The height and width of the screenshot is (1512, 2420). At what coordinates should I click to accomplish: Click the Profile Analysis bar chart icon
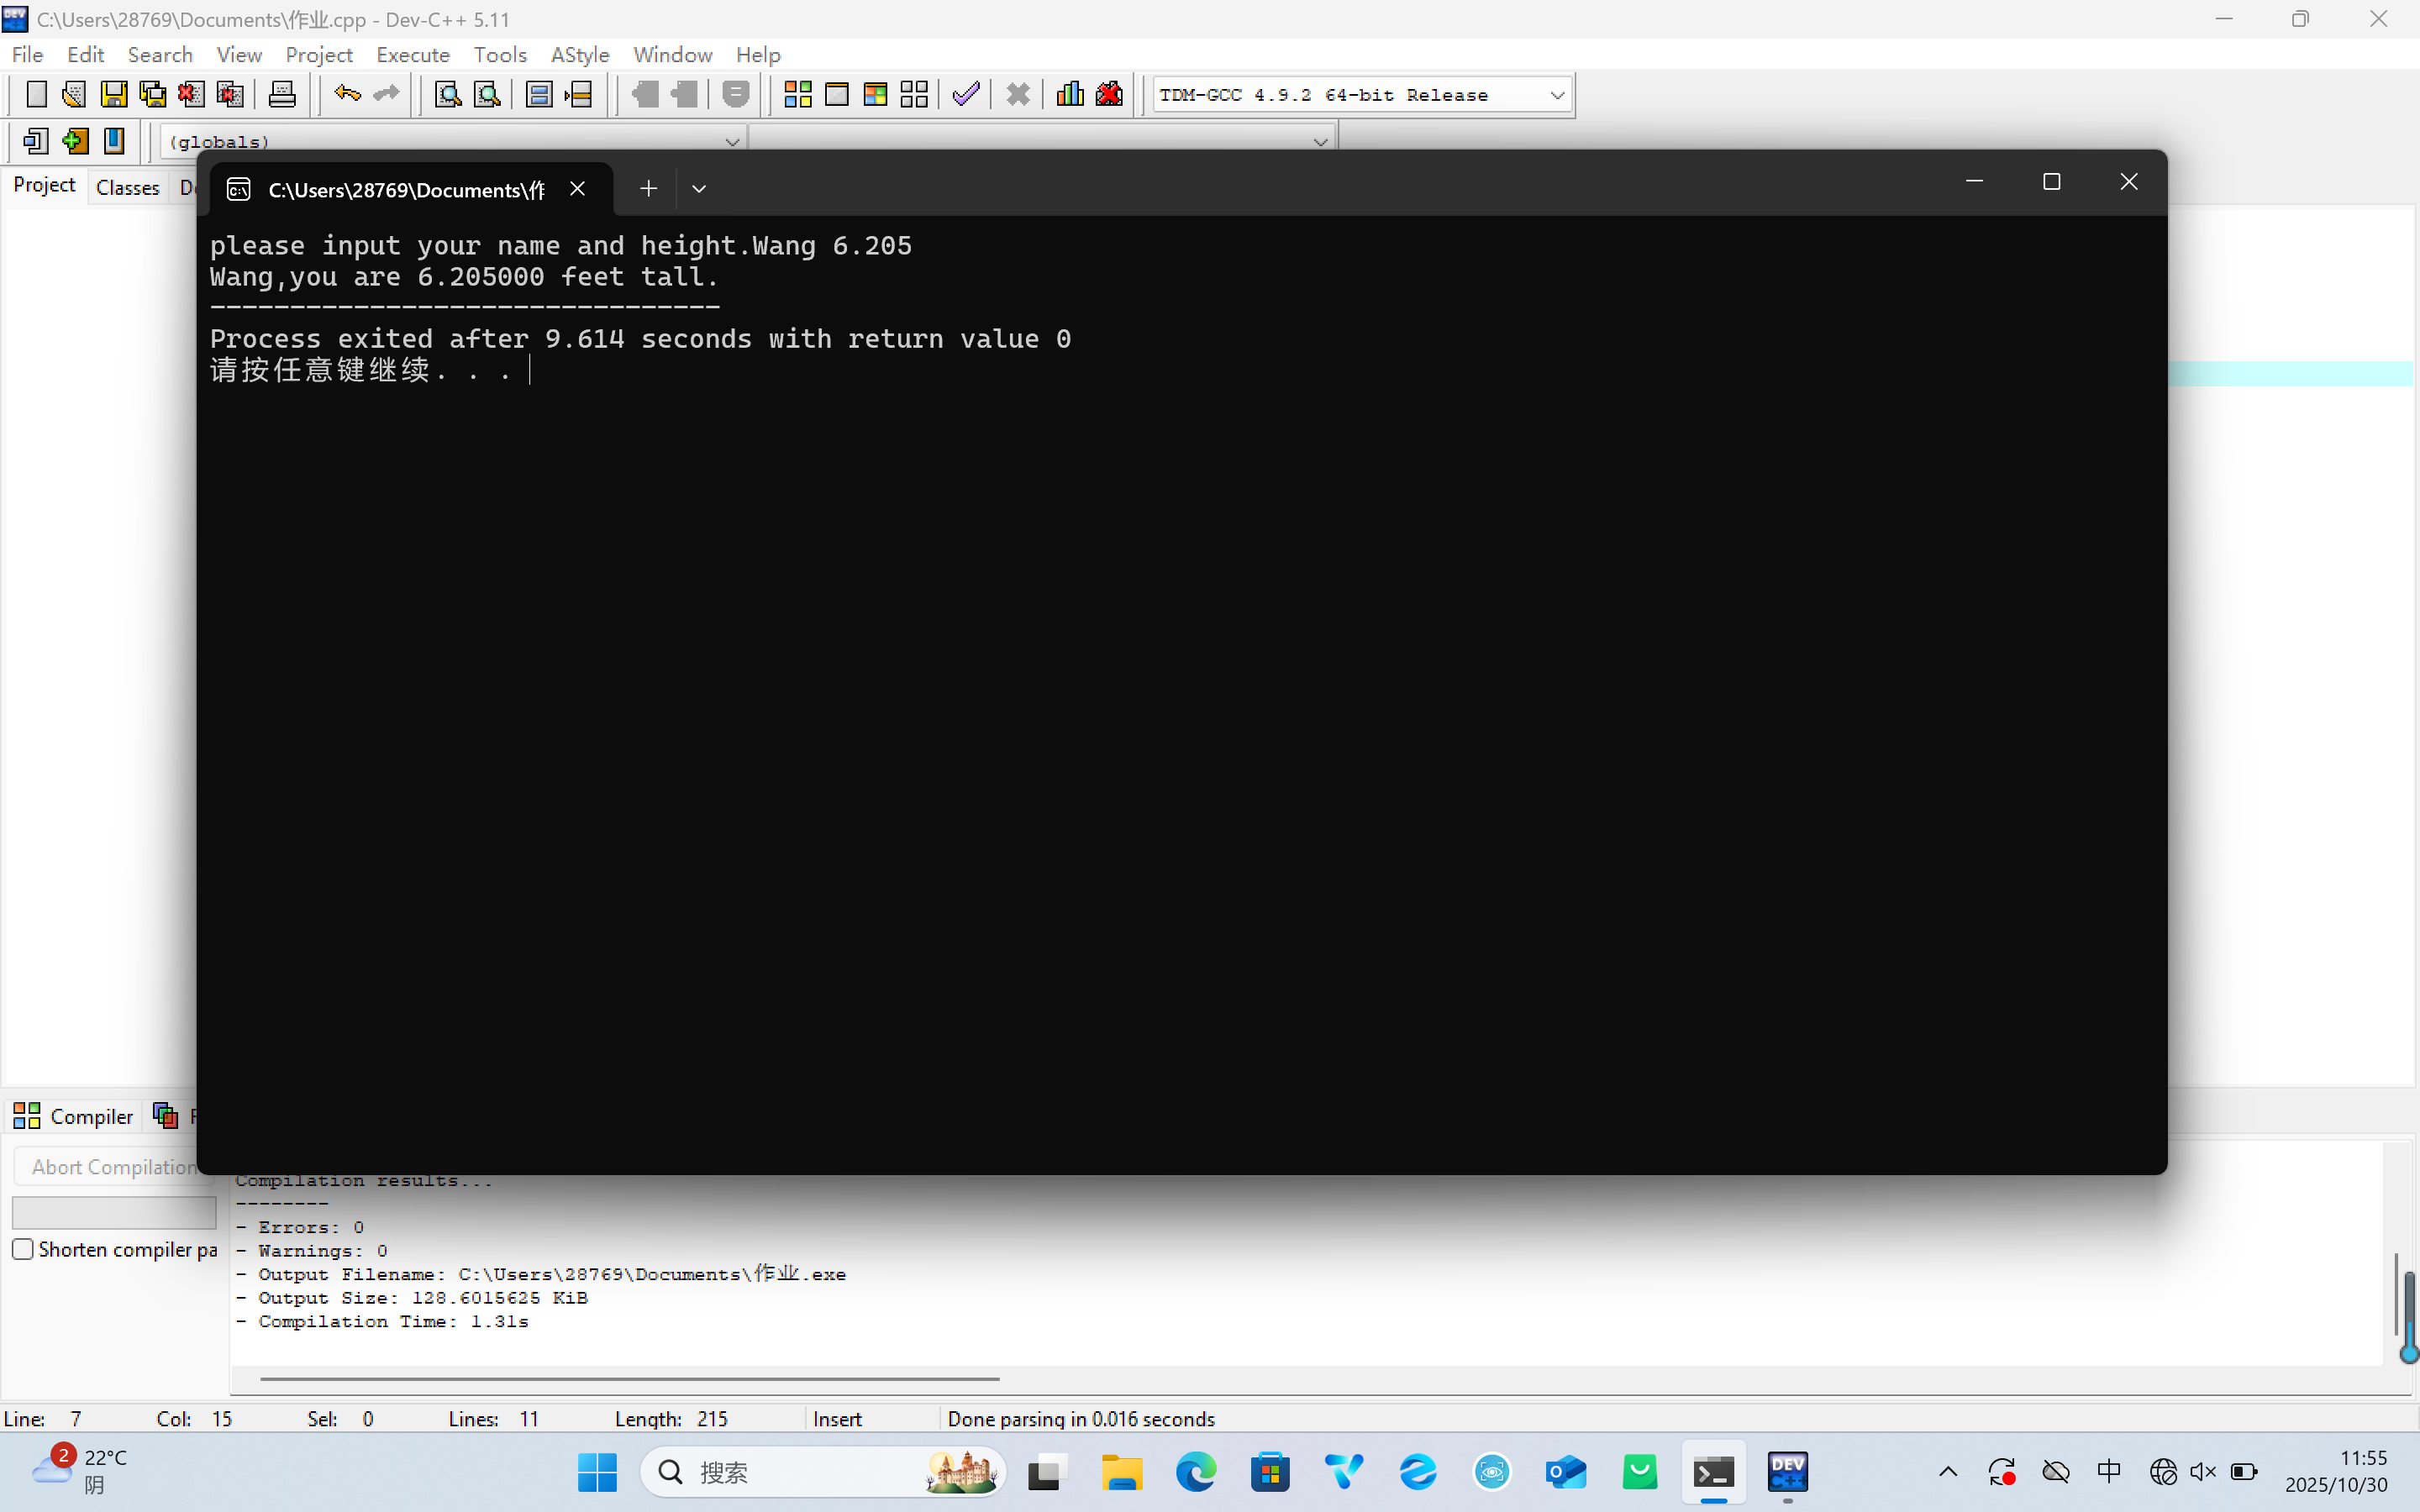(x=1070, y=95)
